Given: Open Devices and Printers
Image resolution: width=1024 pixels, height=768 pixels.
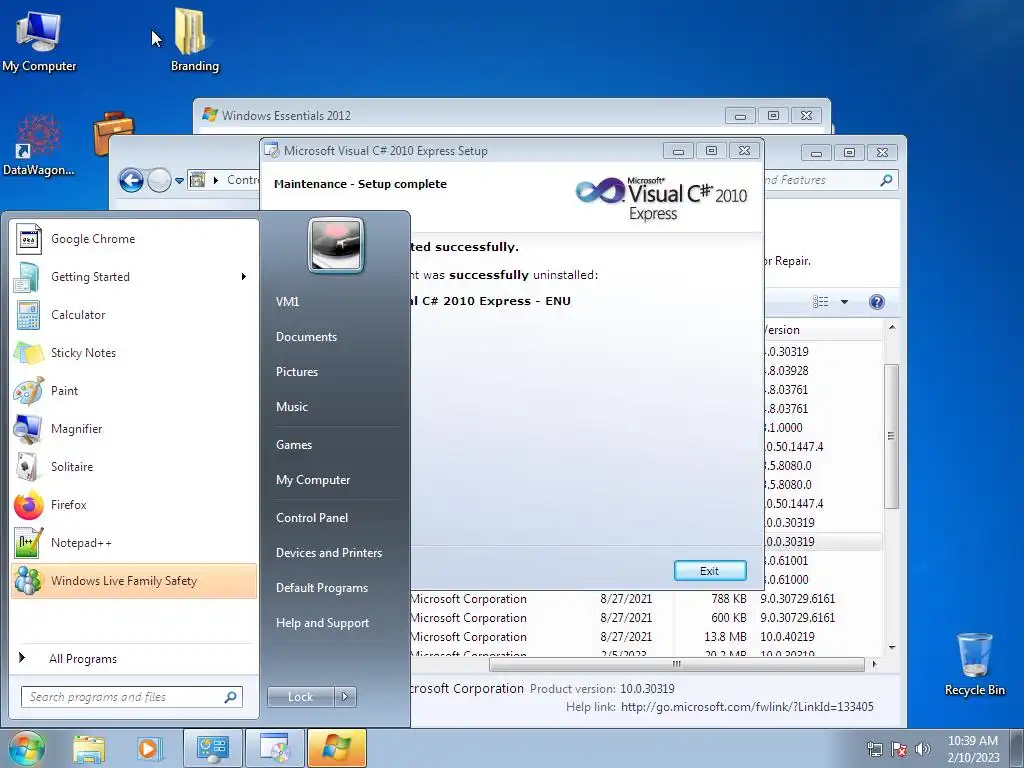Looking at the screenshot, I should click(x=328, y=552).
